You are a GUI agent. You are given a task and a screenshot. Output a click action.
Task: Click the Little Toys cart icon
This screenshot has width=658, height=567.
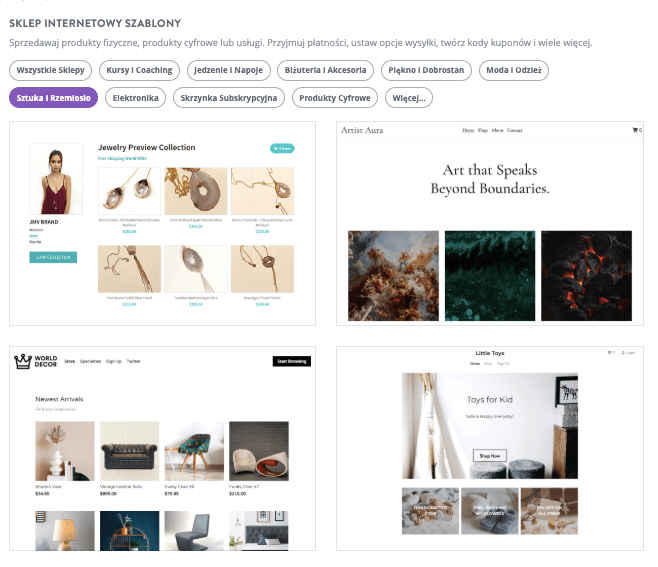click(611, 353)
